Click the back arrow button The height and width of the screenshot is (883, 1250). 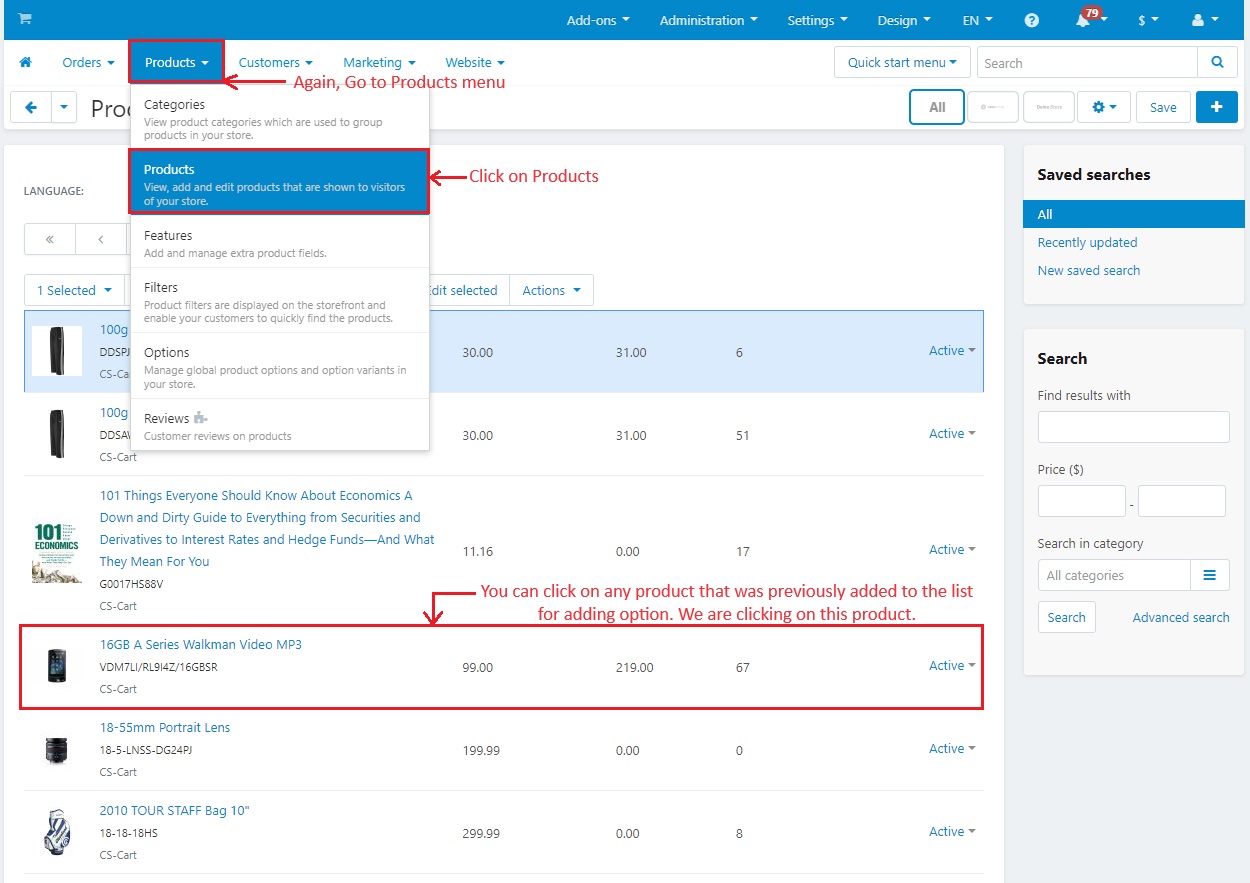point(31,107)
